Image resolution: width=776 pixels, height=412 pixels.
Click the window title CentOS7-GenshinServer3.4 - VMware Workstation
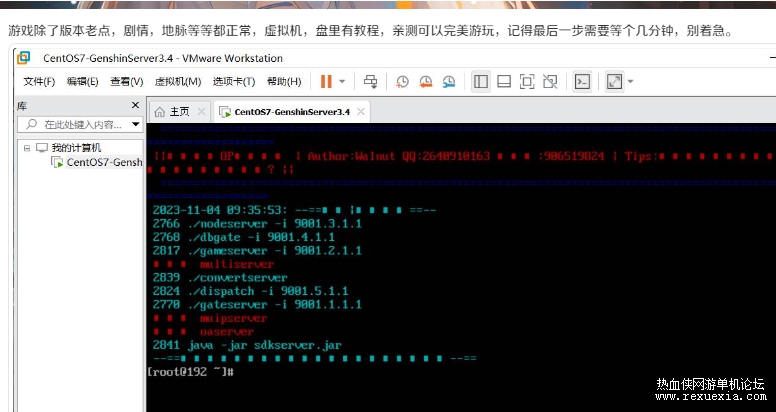(x=163, y=58)
